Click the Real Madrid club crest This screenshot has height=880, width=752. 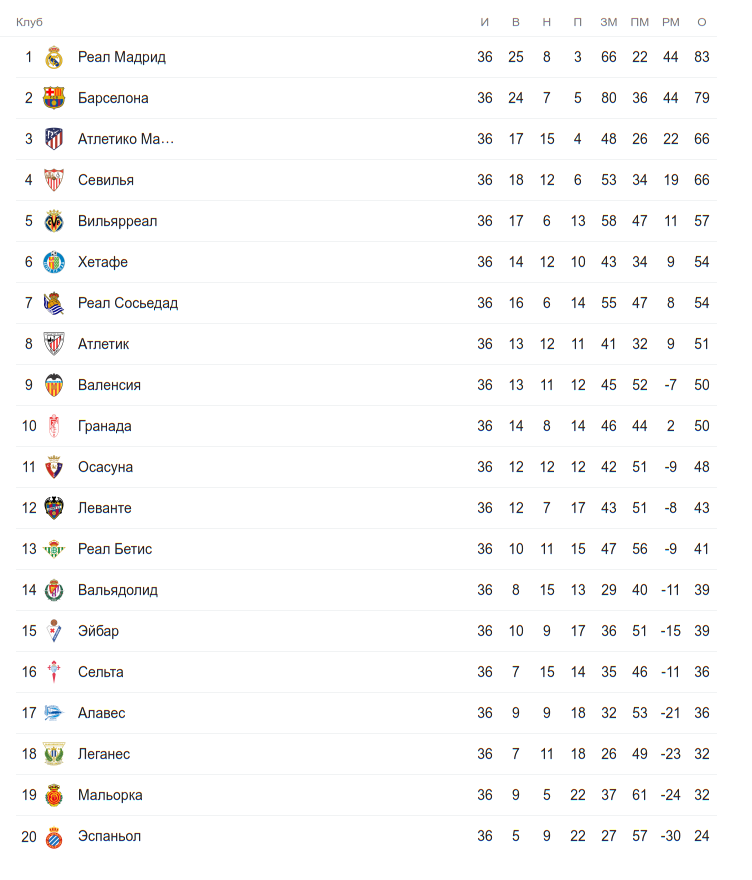[54, 58]
